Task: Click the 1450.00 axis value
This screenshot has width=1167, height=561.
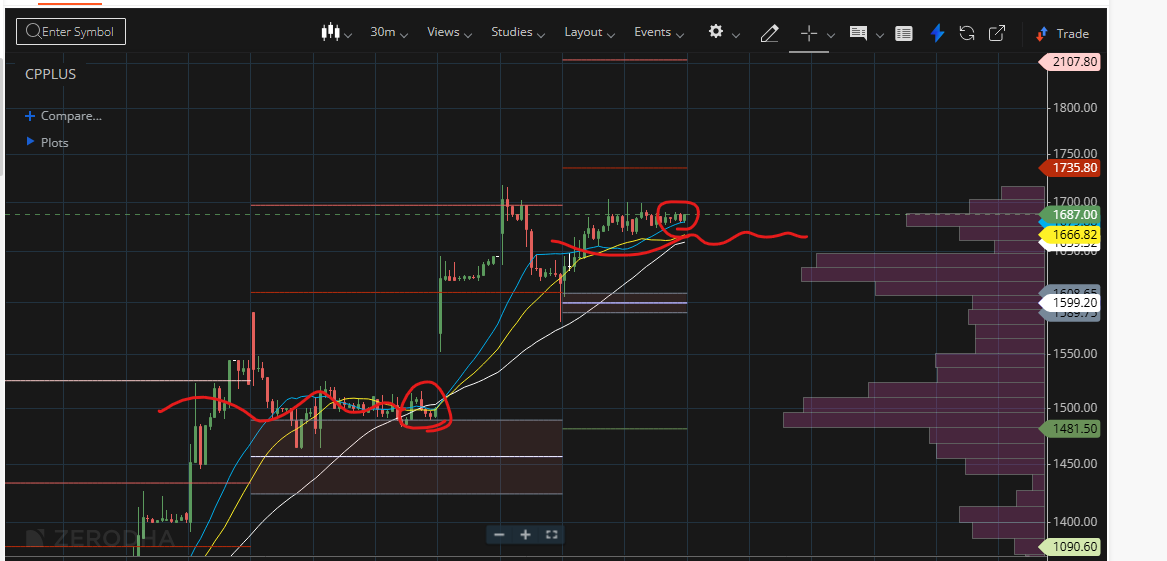Action: tap(1075, 464)
